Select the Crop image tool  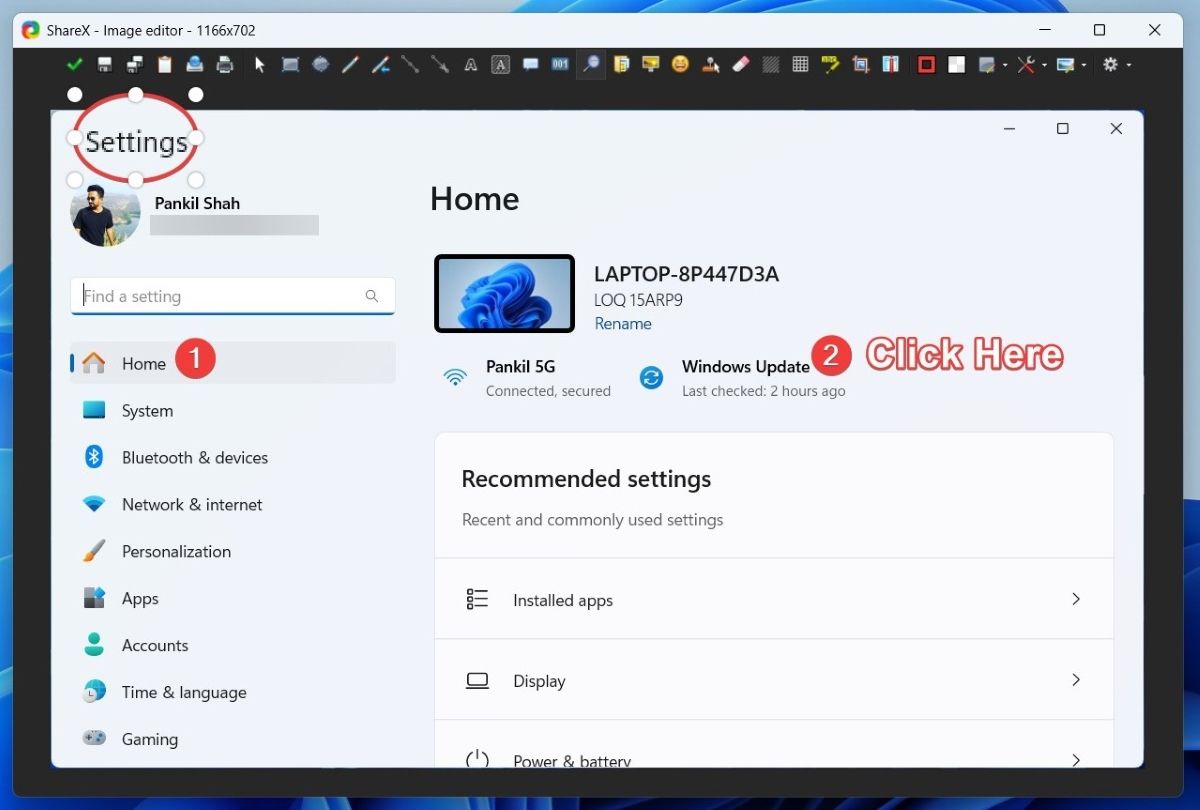point(860,64)
